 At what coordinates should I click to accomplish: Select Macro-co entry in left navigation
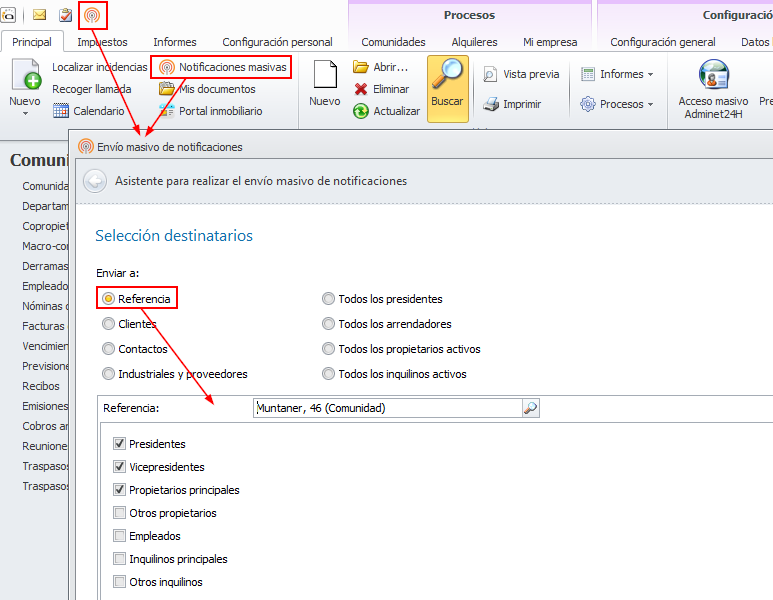point(45,246)
